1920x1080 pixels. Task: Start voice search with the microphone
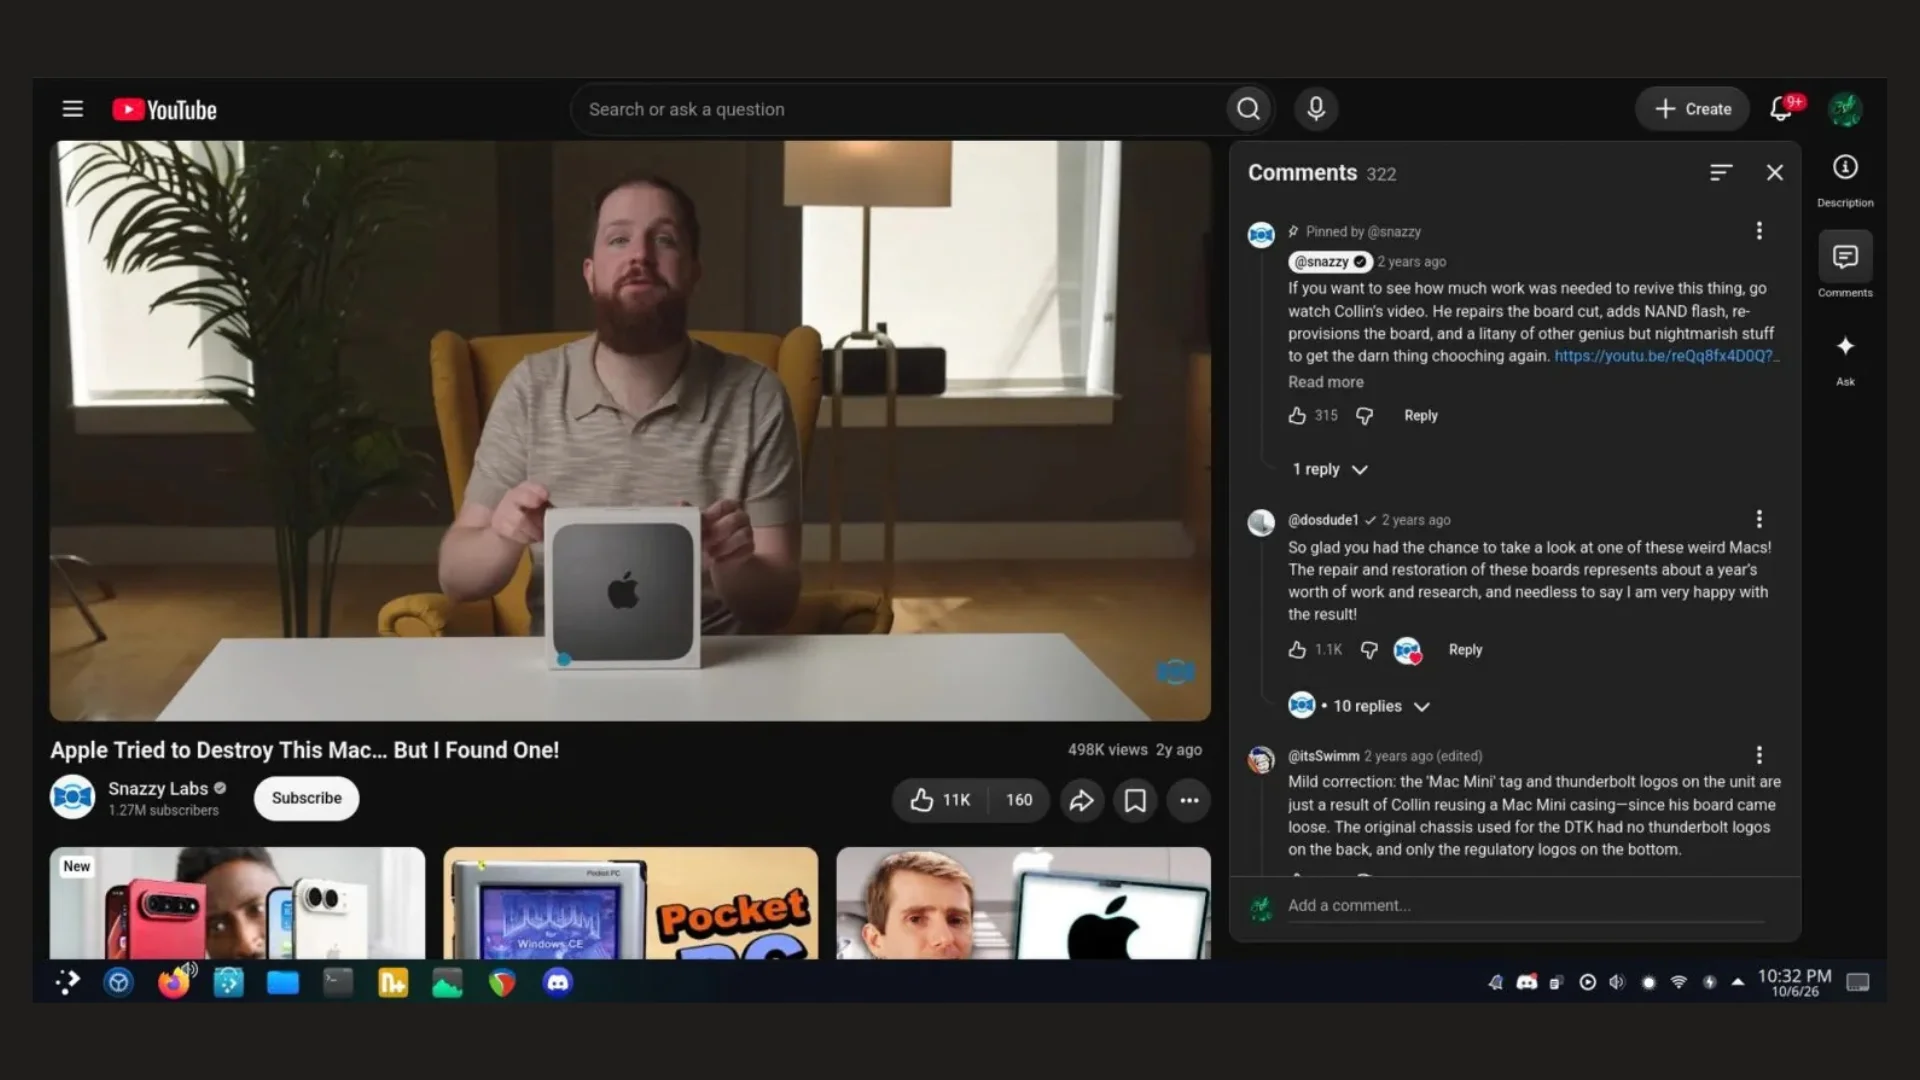pos(1316,109)
